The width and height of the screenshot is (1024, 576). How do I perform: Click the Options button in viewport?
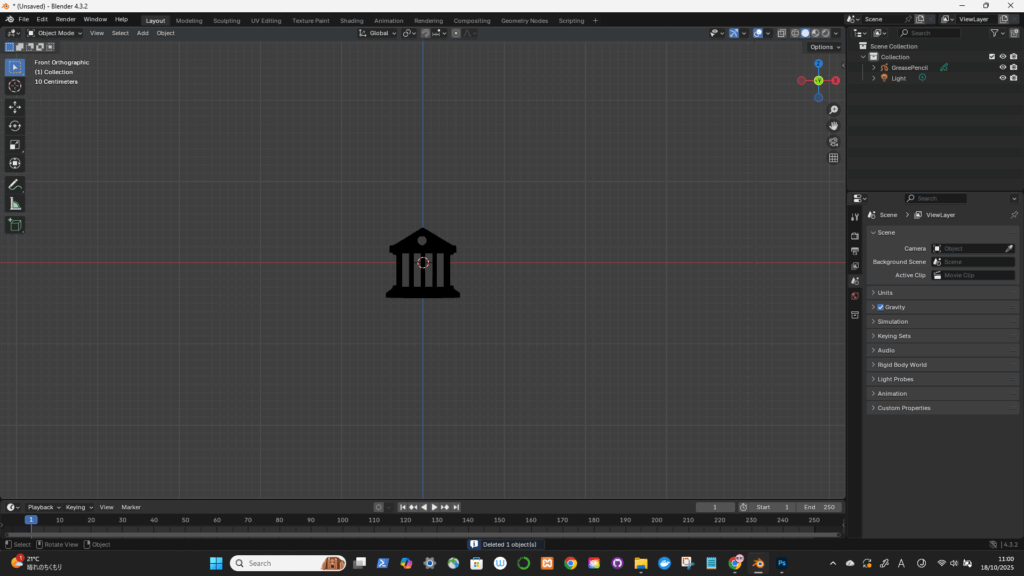pyautogui.click(x=824, y=47)
